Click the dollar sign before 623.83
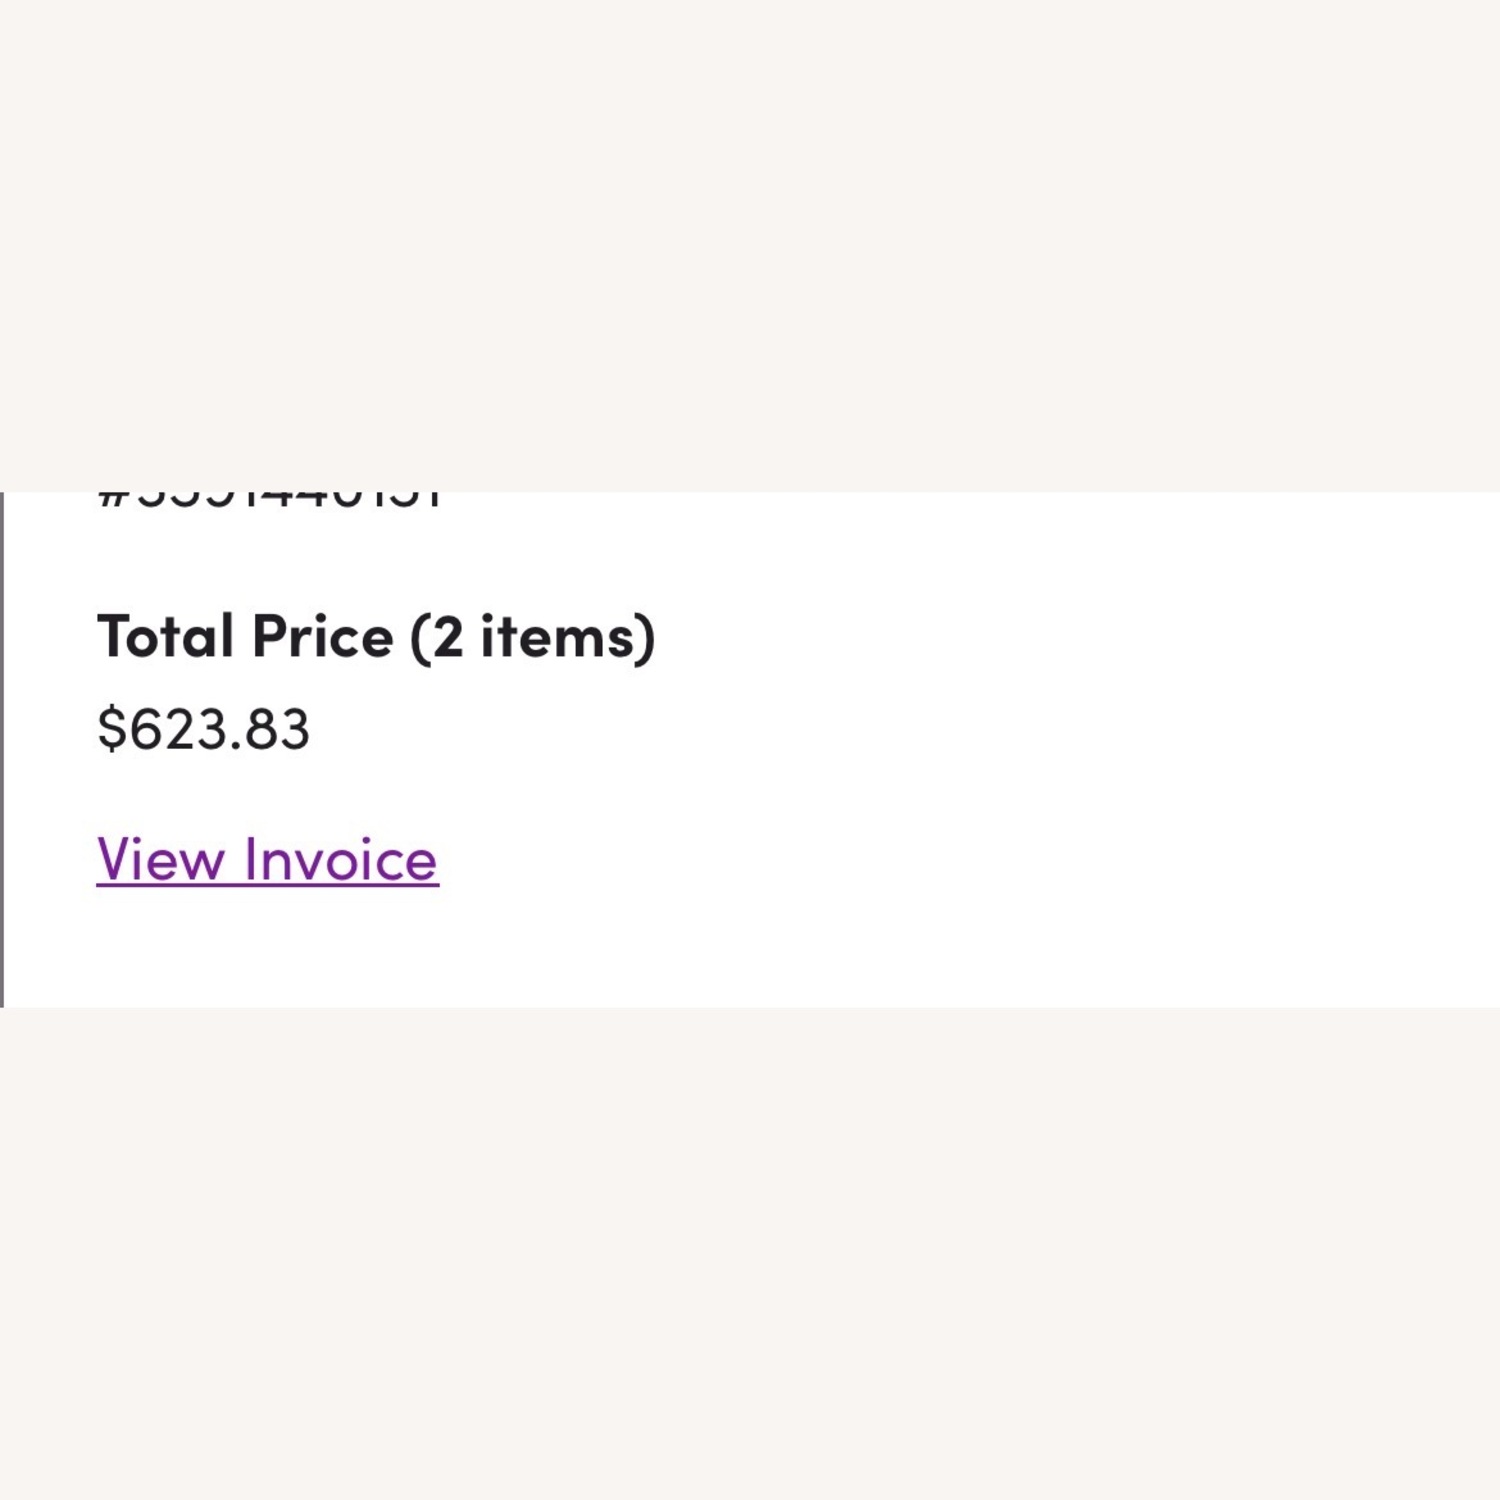The image size is (1500, 1500). coord(111,729)
